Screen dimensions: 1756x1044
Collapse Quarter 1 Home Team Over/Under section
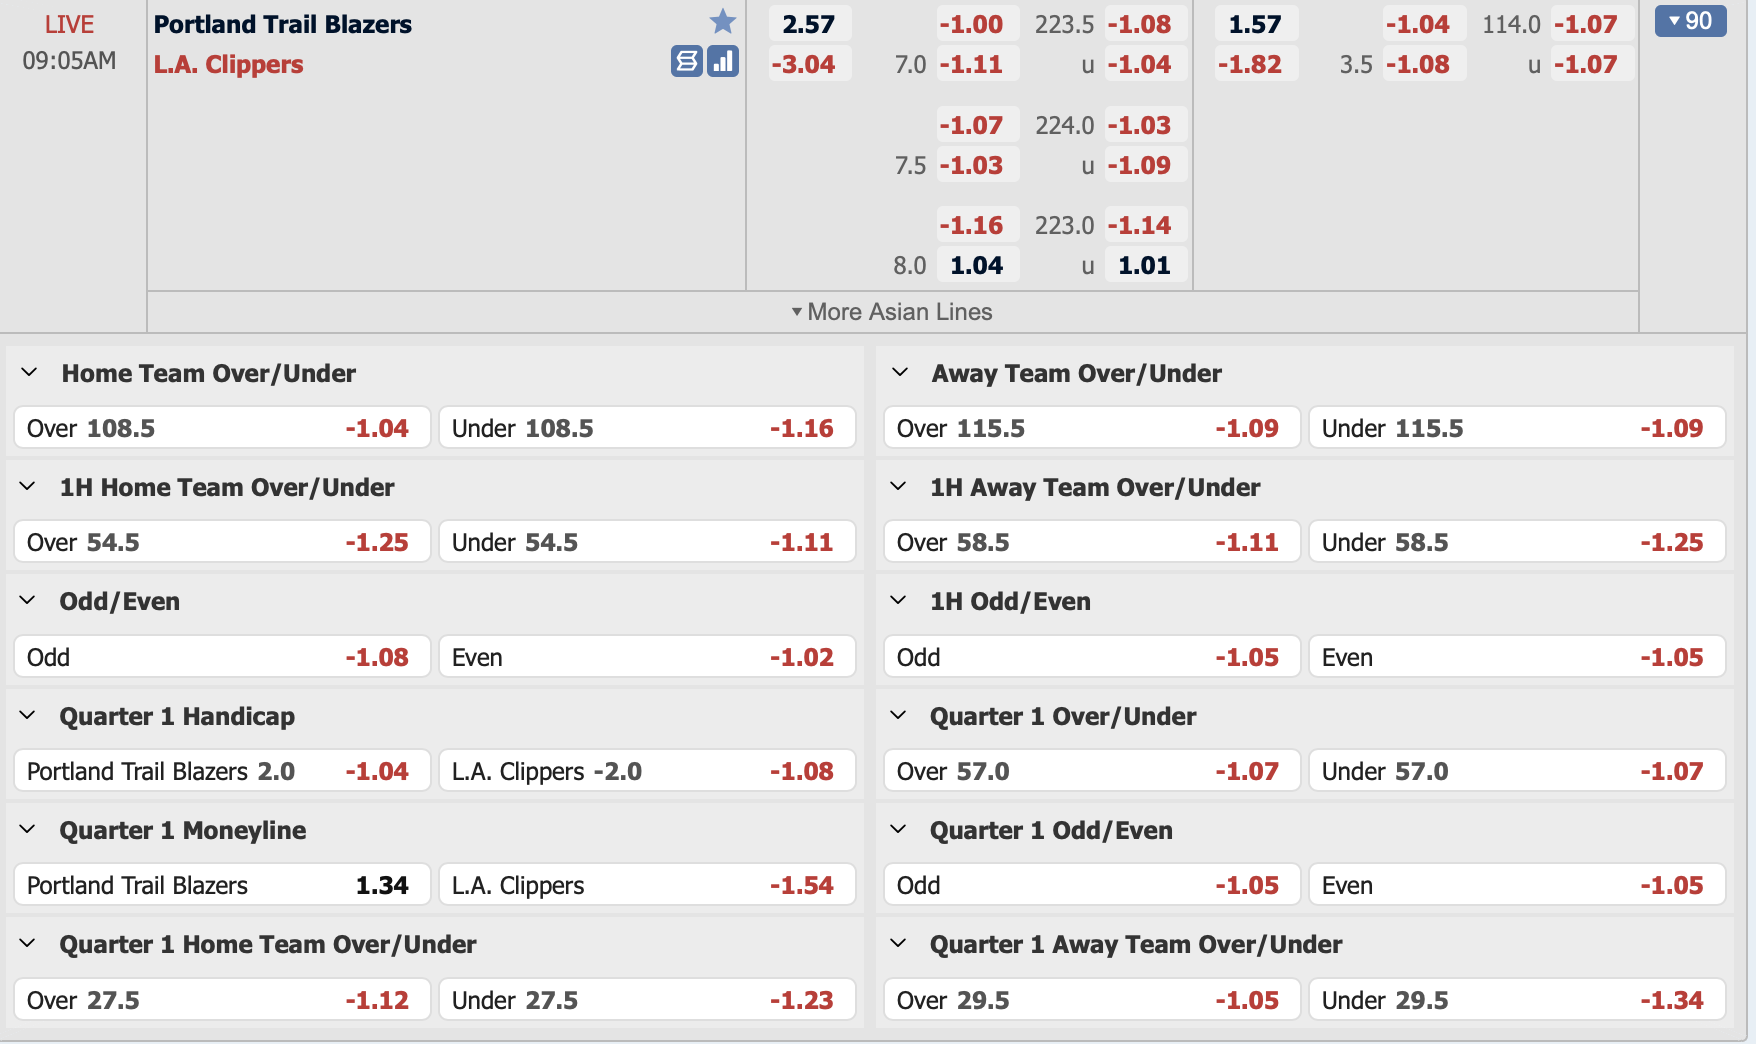coord(28,944)
